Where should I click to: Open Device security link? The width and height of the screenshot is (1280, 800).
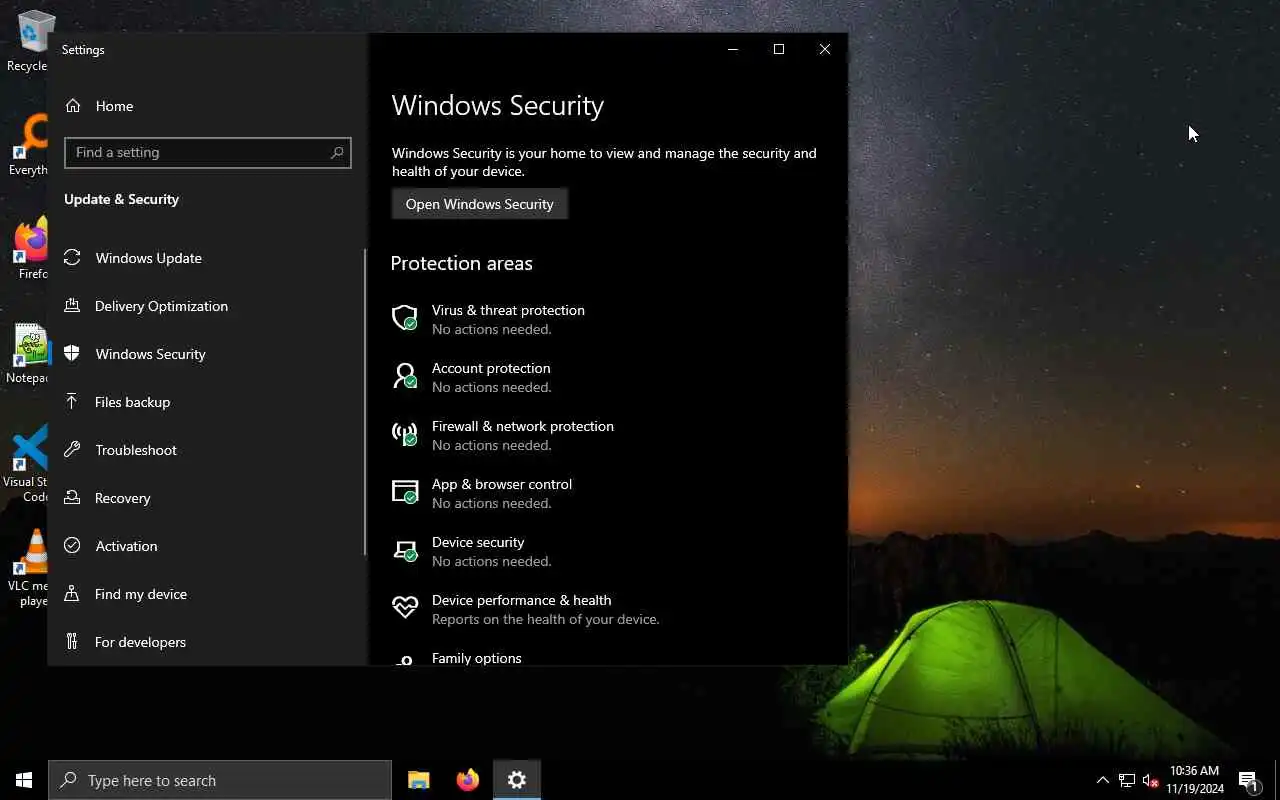(478, 542)
